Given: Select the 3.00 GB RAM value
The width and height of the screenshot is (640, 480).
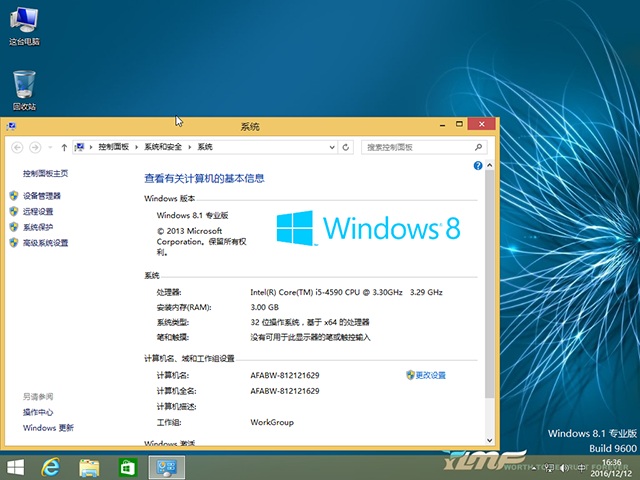Looking at the screenshot, I should 264,307.
